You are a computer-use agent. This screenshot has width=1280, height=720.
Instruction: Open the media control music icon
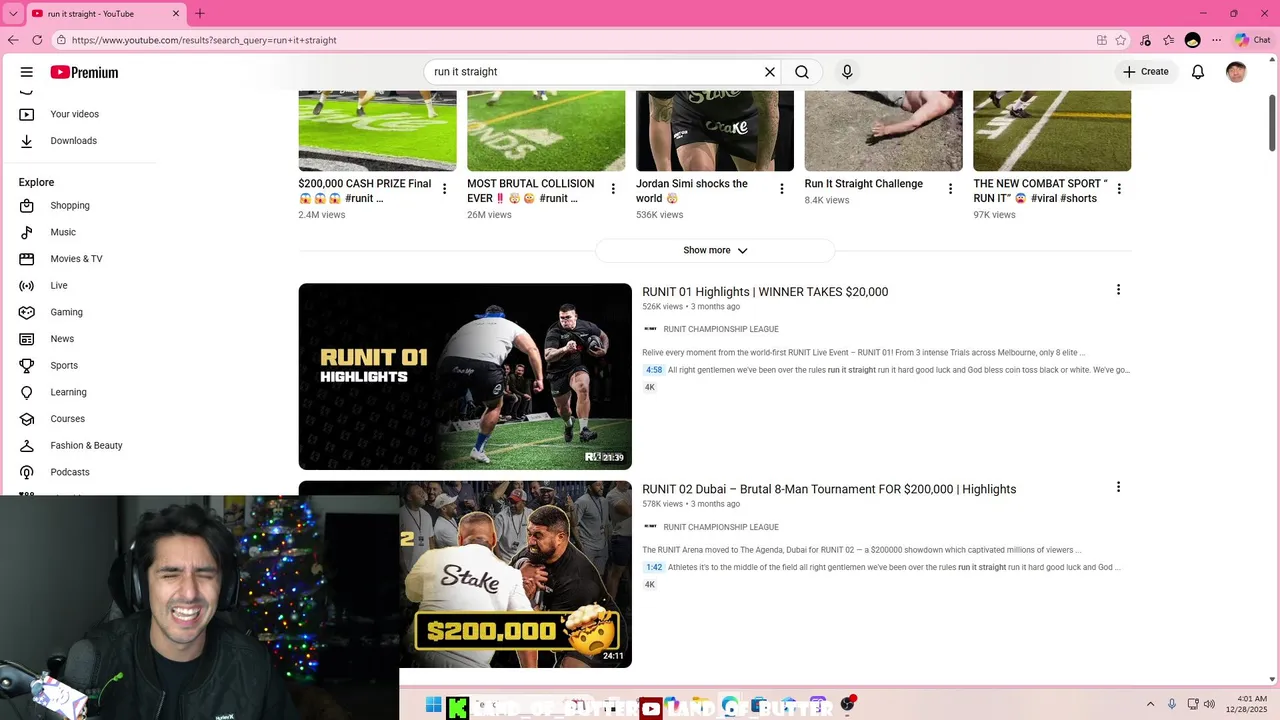pos(1145,40)
